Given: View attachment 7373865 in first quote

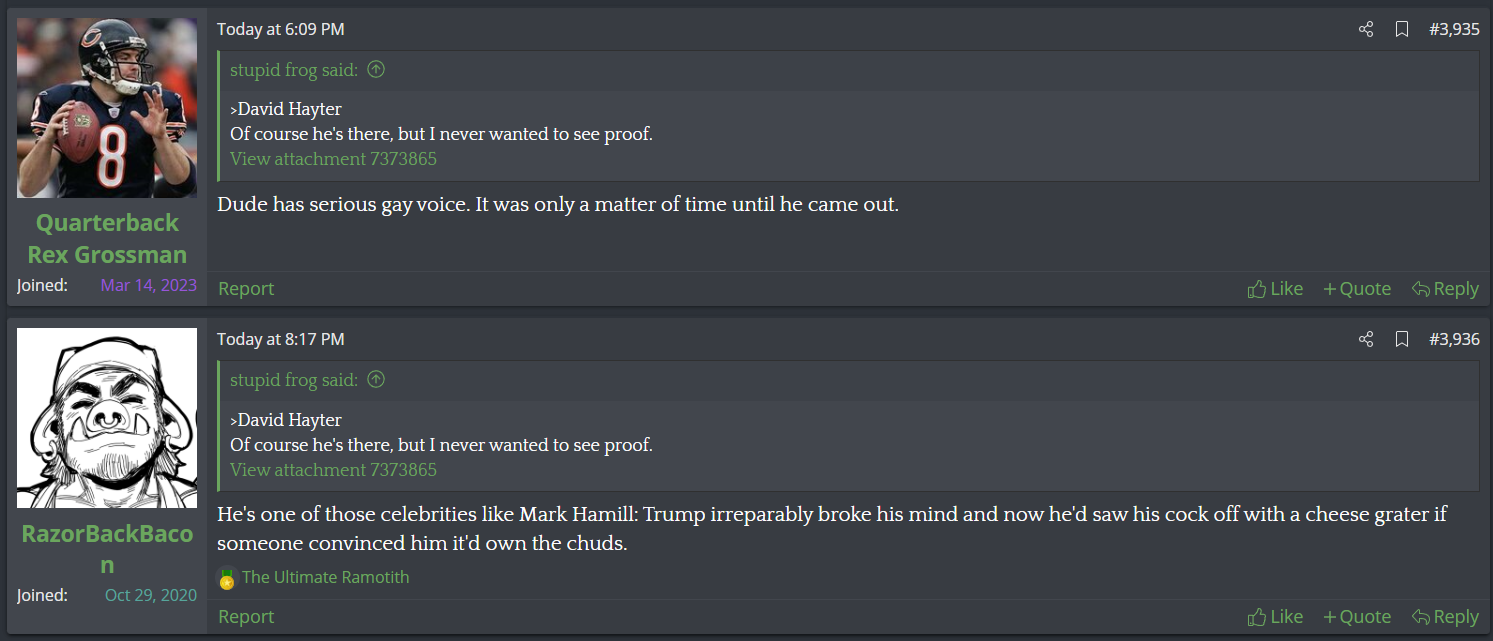Looking at the screenshot, I should point(333,159).
